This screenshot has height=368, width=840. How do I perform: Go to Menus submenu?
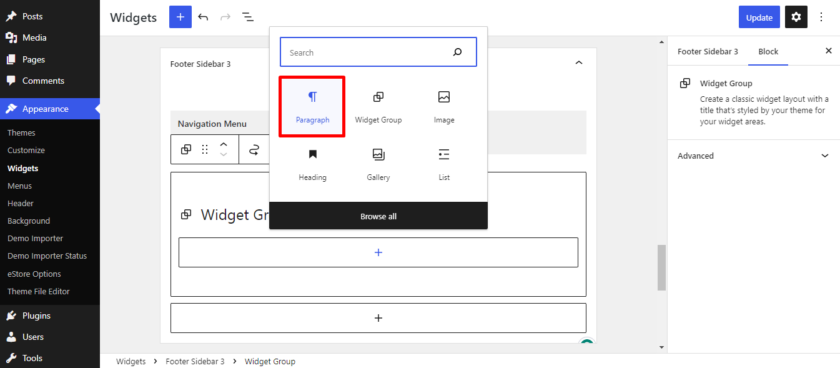[x=20, y=186]
